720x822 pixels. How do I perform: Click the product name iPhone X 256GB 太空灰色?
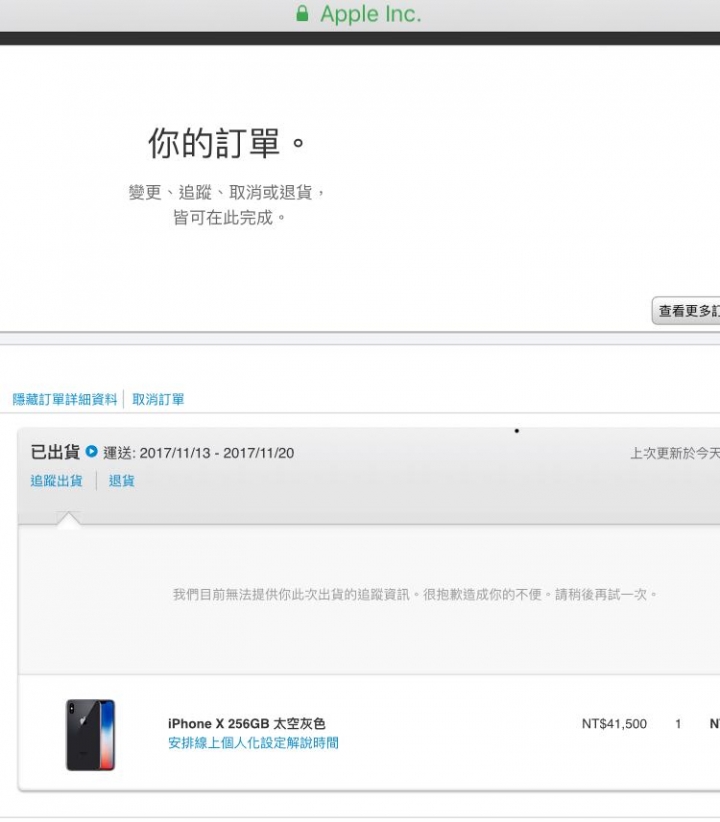click(x=246, y=723)
